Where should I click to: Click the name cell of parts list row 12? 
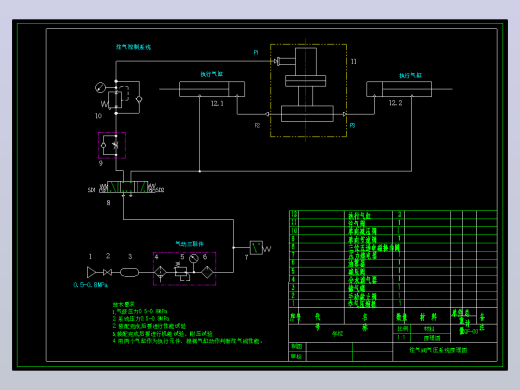tap(368, 215)
